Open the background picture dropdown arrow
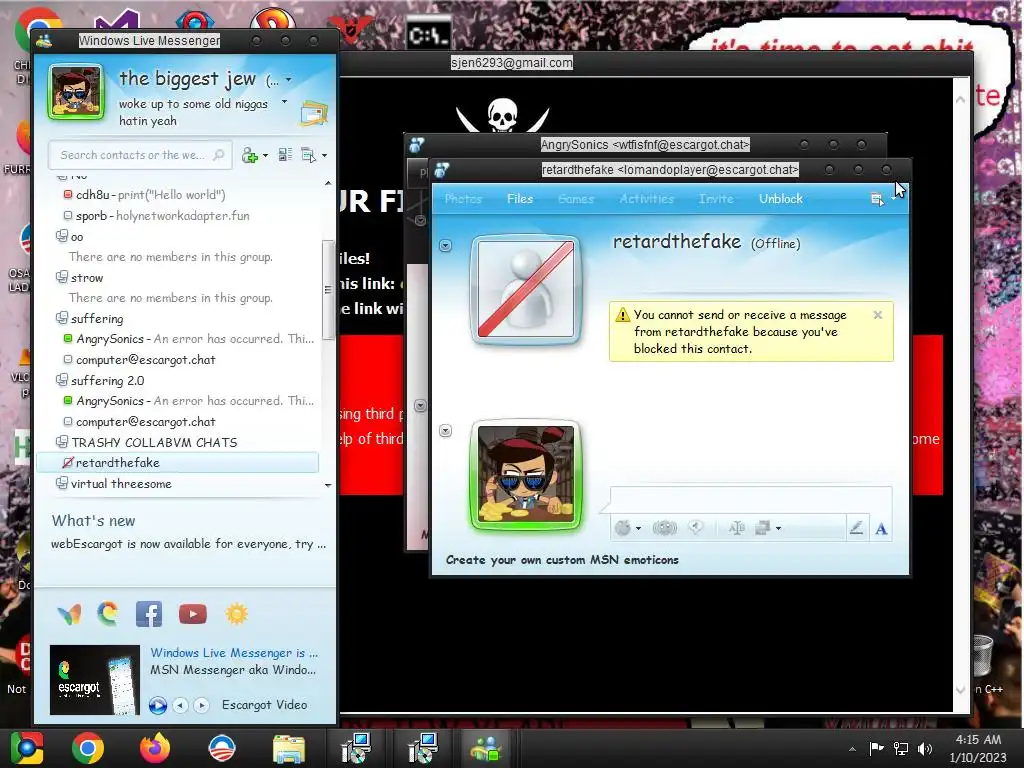This screenshot has width=1024, height=768. [x=778, y=528]
